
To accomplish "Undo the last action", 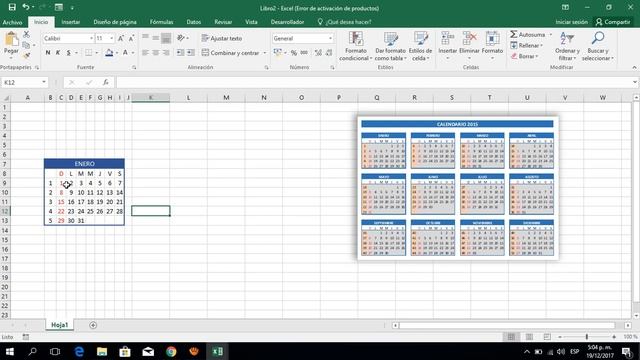I will click(26, 7).
